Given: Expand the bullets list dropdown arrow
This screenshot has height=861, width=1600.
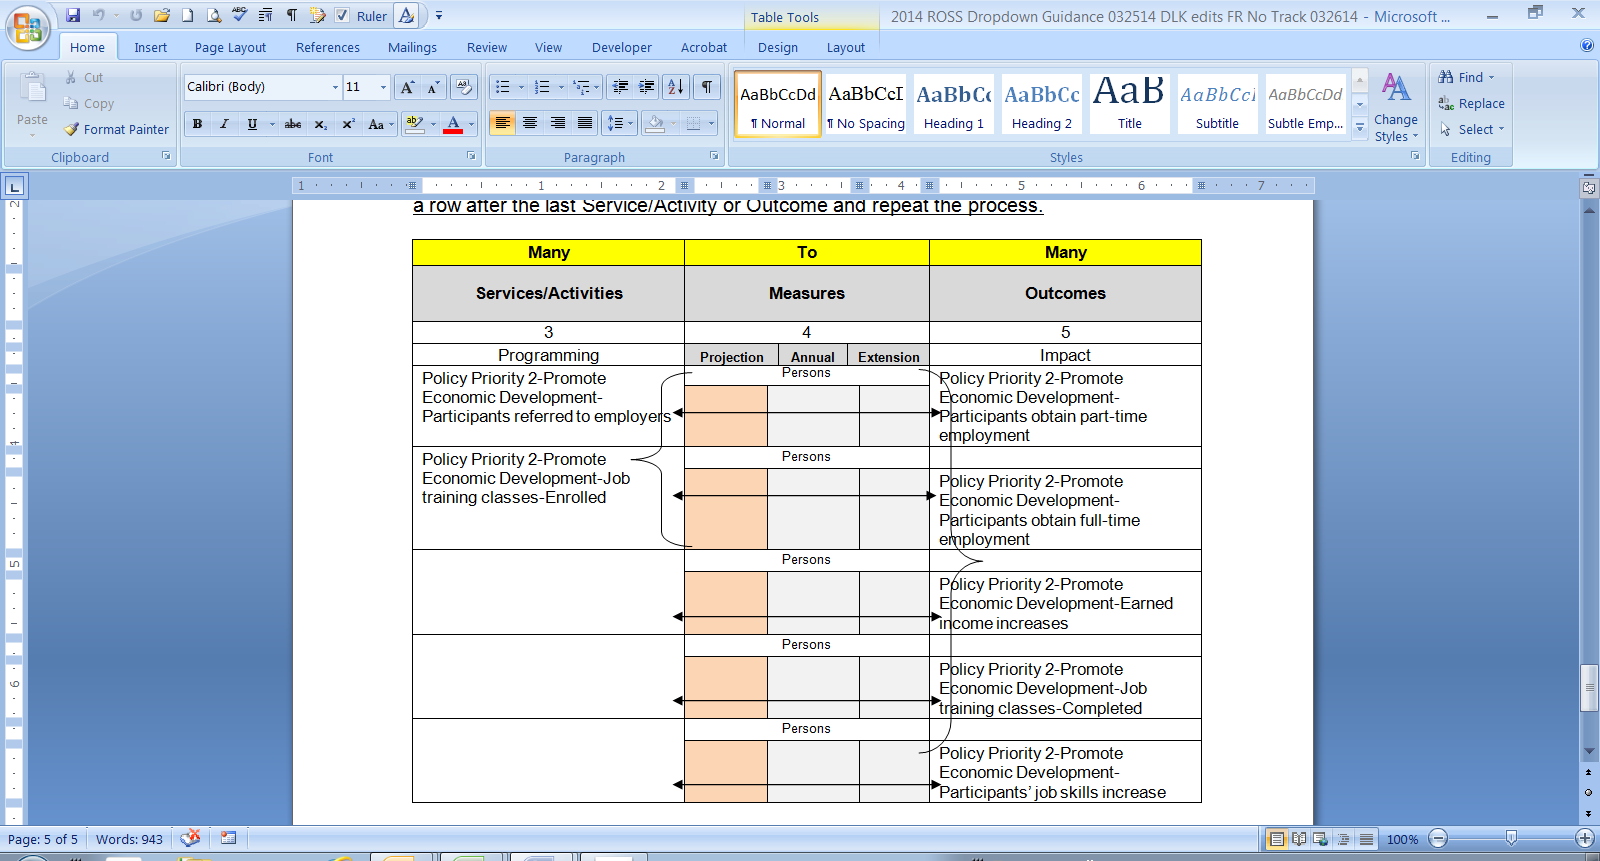Looking at the screenshot, I should pyautogui.click(x=521, y=87).
